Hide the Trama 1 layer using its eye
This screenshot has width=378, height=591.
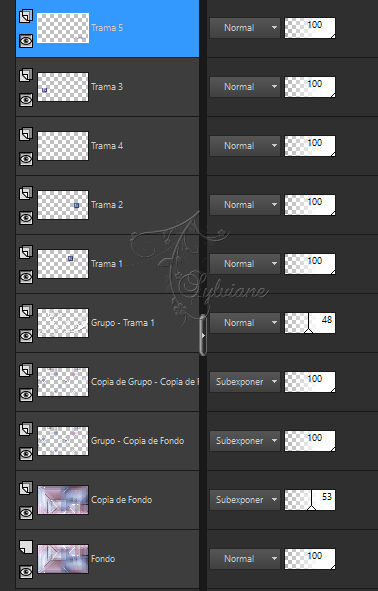pyautogui.click(x=26, y=277)
